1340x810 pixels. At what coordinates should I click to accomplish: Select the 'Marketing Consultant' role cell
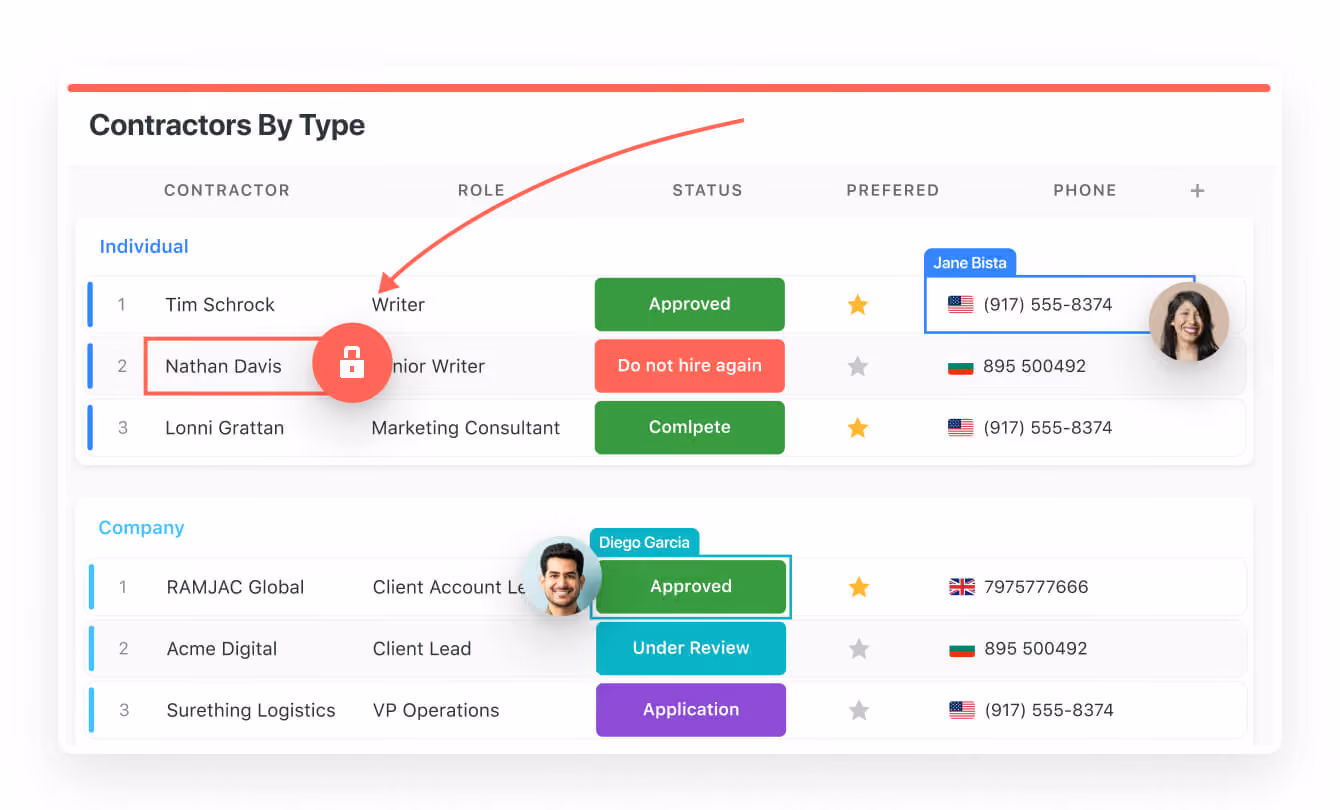(466, 428)
